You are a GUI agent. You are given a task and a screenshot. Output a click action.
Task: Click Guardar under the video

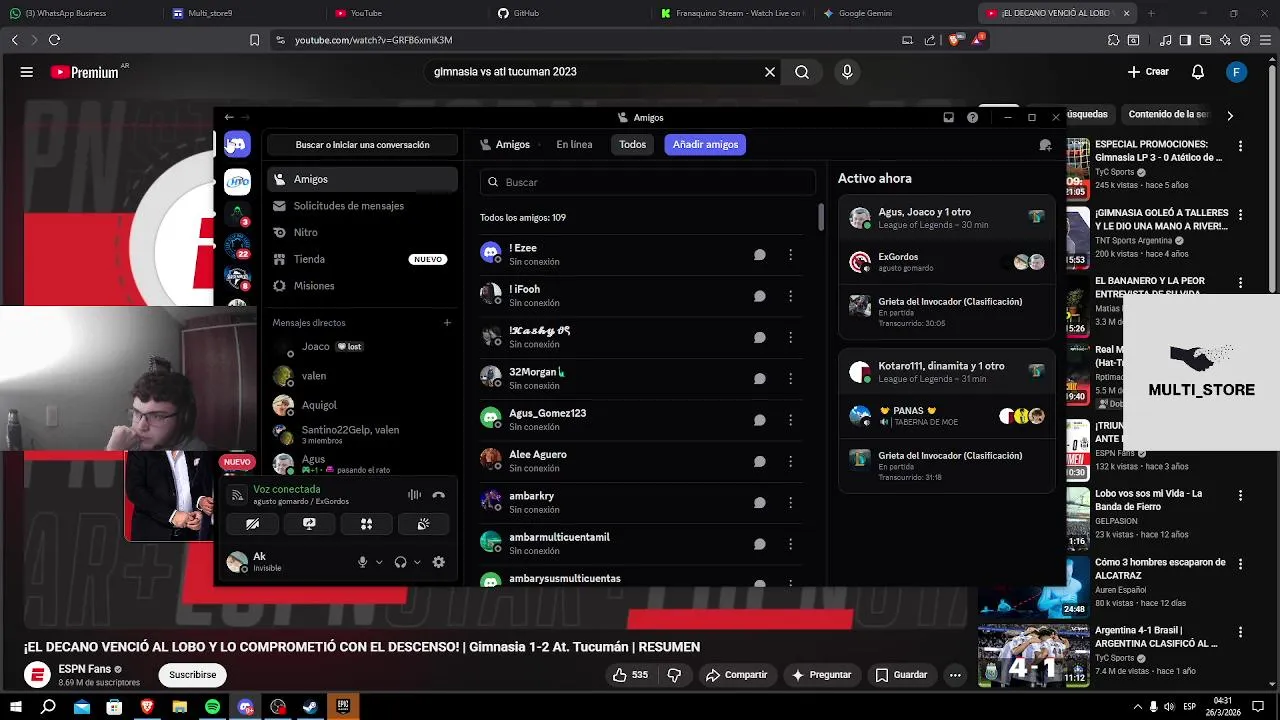(901, 675)
